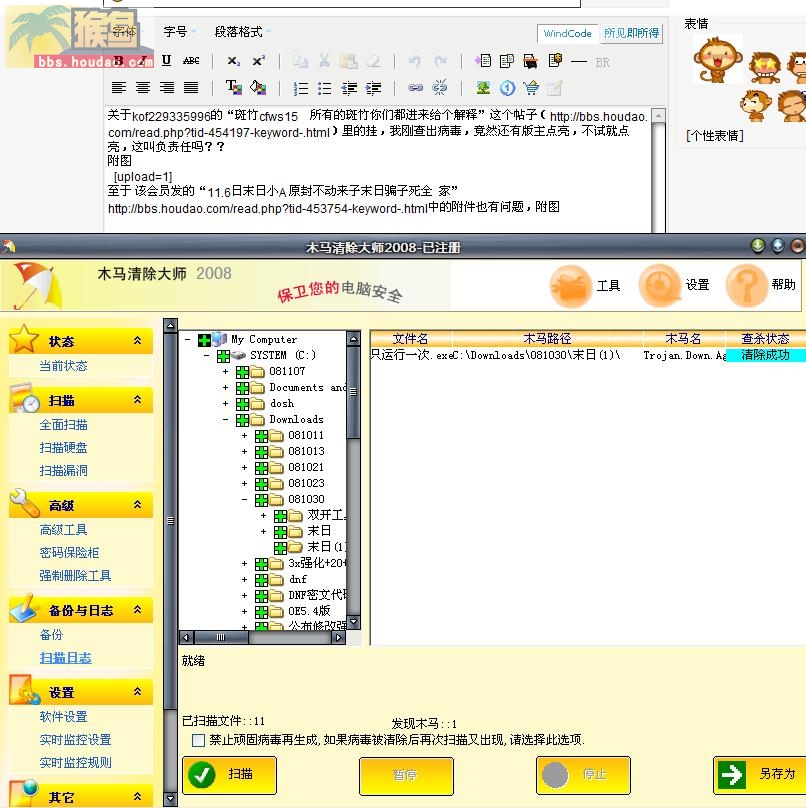This screenshot has width=806, height=808.
Task: Open the 强制删除工具 force delete tool
Action: (75, 576)
